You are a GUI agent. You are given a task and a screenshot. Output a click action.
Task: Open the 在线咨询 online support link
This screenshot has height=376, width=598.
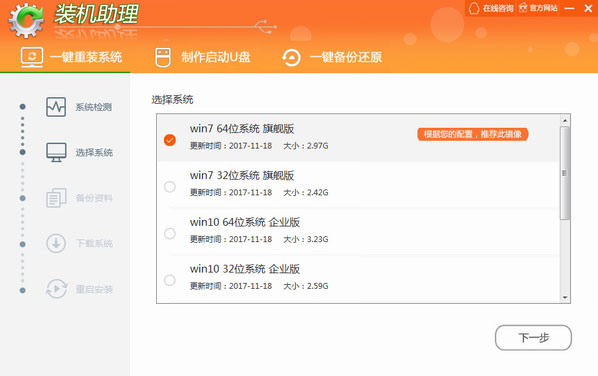tap(491, 8)
